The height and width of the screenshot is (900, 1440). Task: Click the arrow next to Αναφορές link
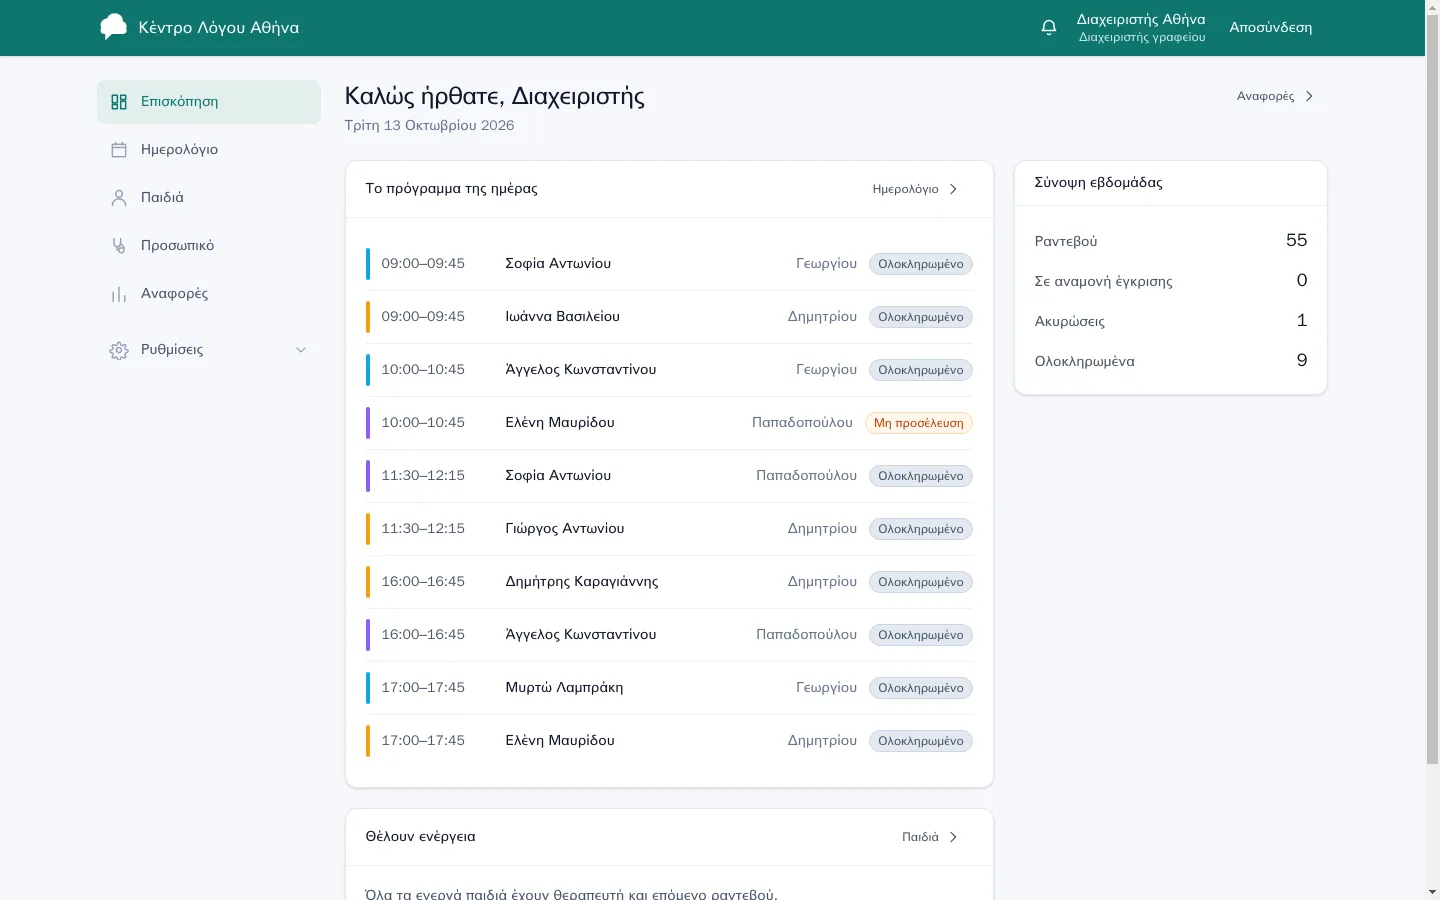click(x=1309, y=96)
